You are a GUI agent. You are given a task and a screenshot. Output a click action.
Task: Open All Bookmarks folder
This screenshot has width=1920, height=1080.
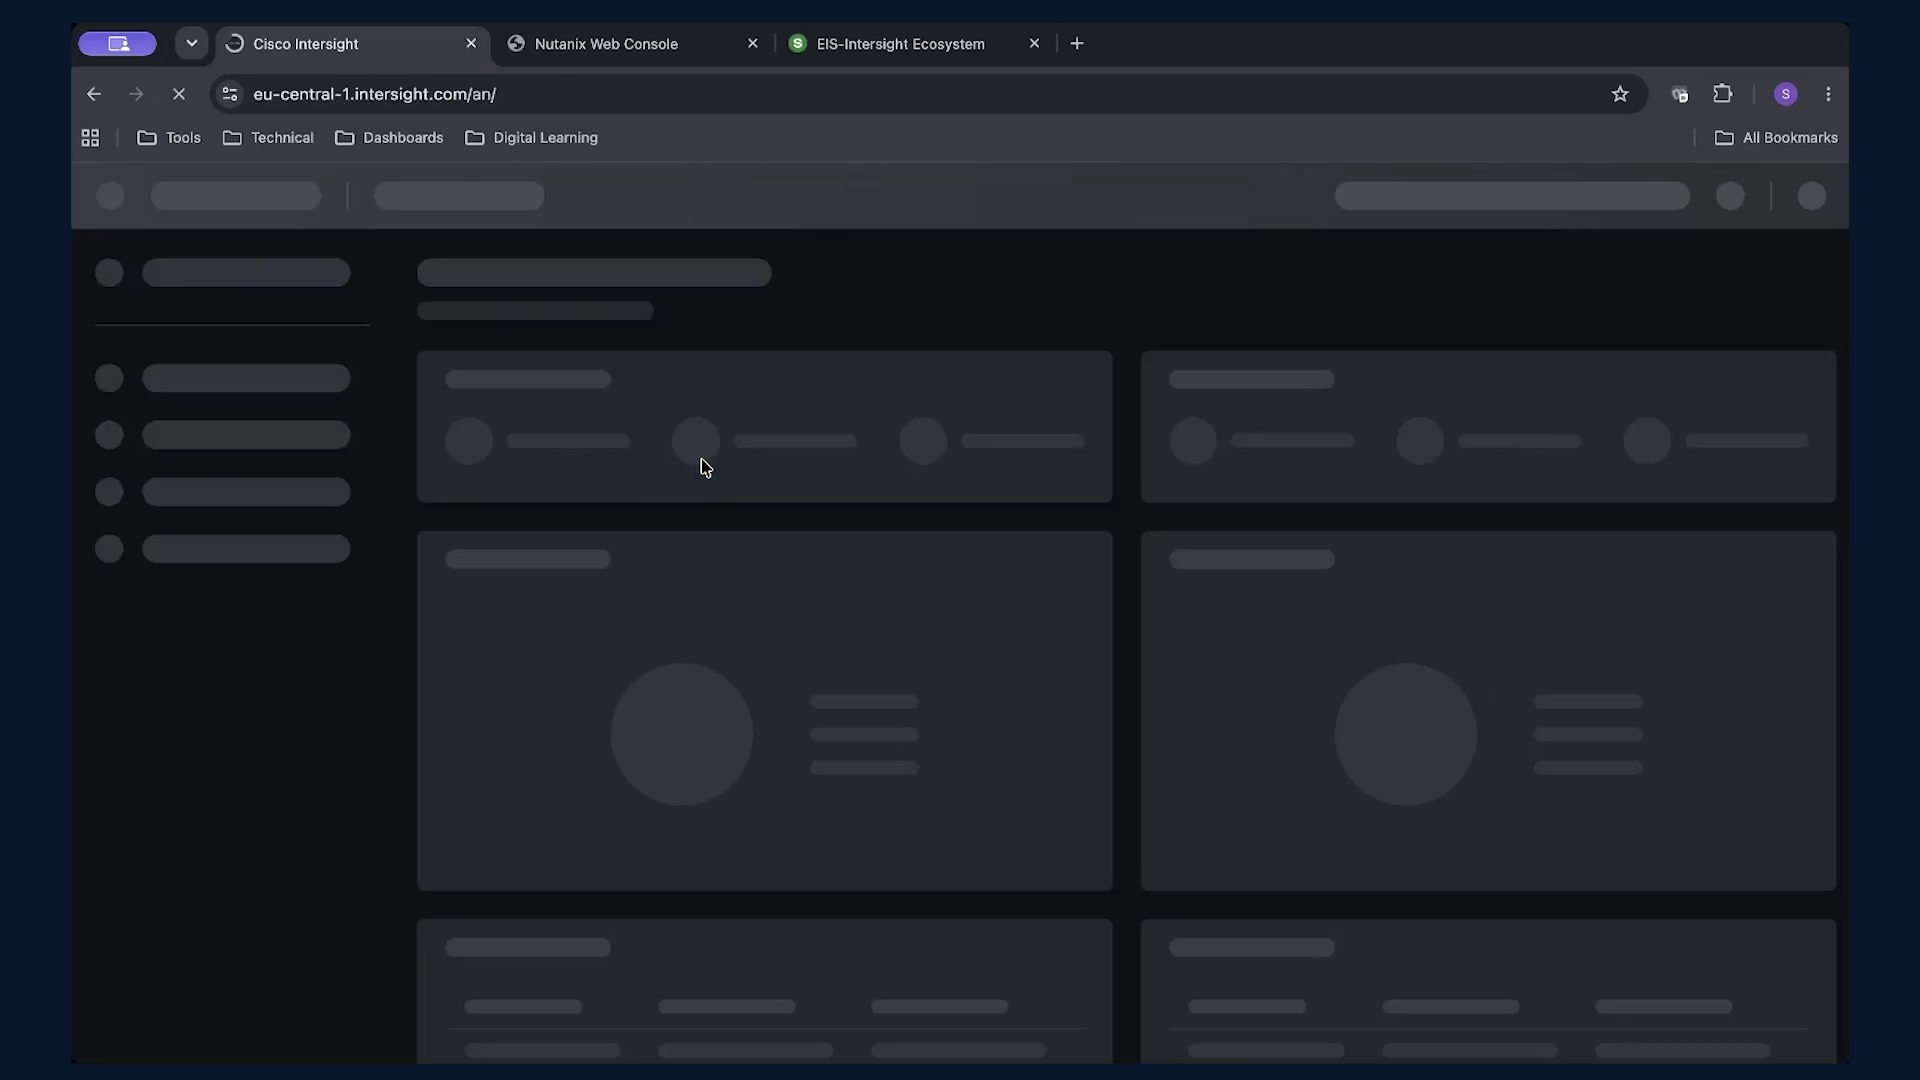tap(1776, 138)
